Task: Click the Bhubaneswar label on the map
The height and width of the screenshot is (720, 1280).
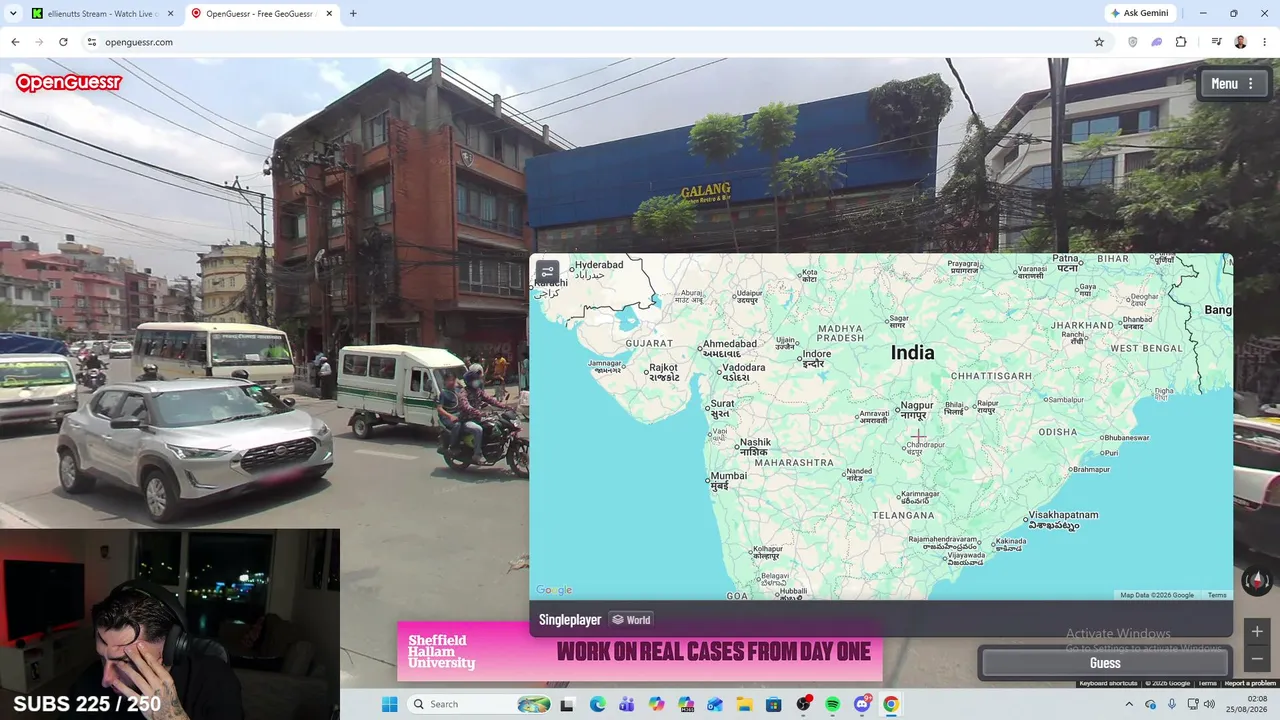Action: [x=1126, y=438]
